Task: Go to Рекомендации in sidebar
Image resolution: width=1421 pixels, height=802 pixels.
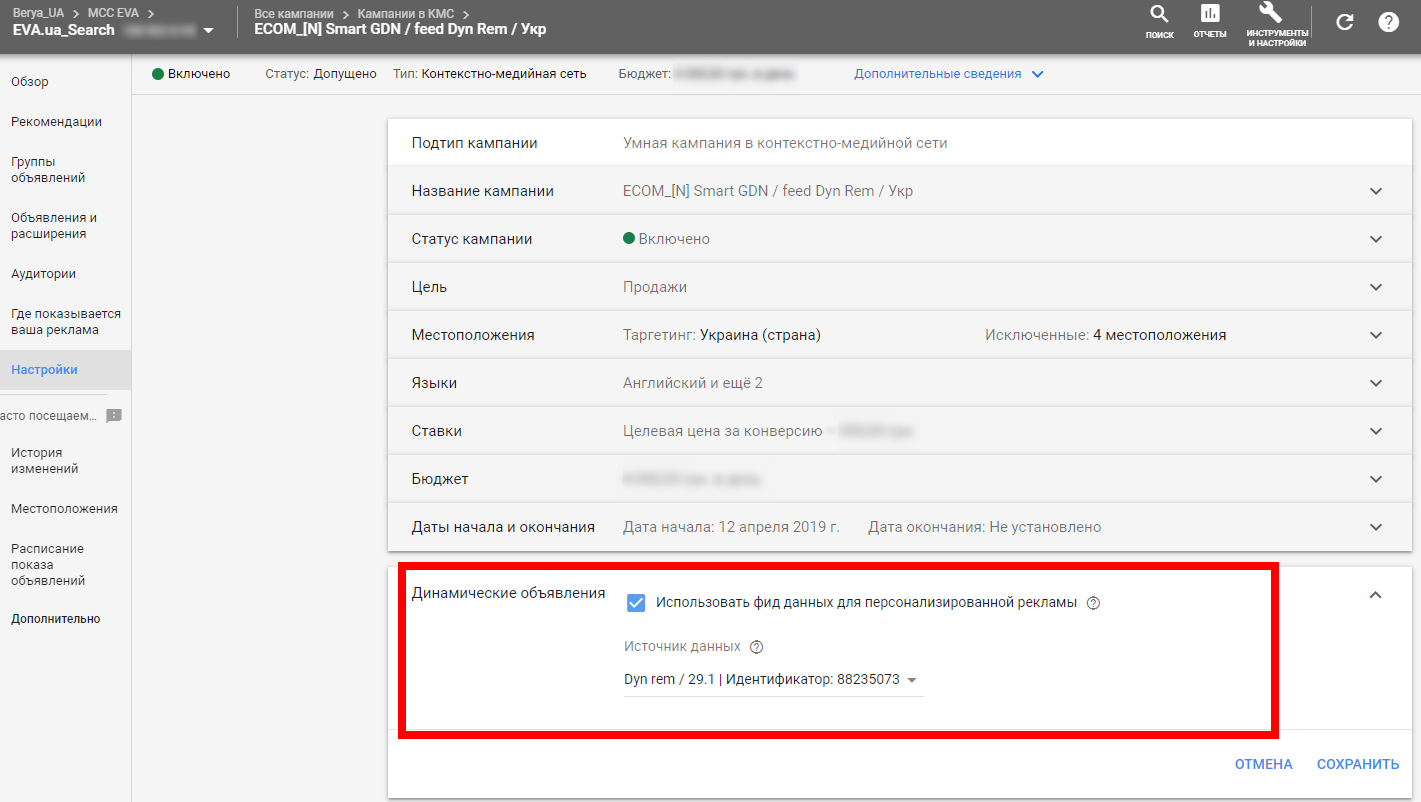Action: [56, 122]
